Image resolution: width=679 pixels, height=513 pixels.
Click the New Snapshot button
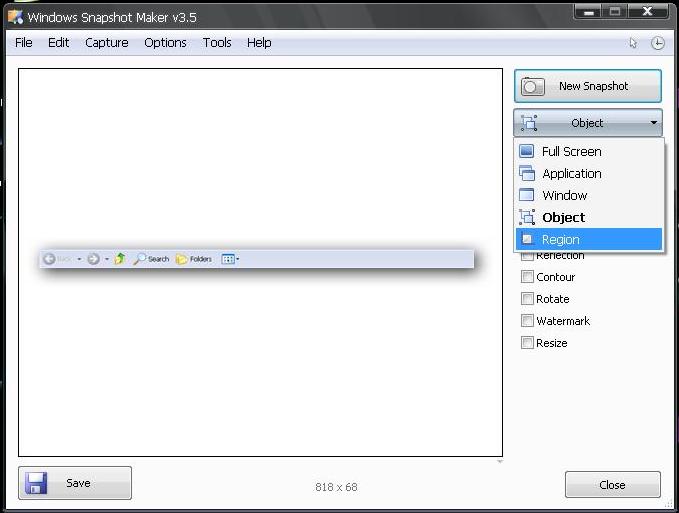(x=588, y=86)
